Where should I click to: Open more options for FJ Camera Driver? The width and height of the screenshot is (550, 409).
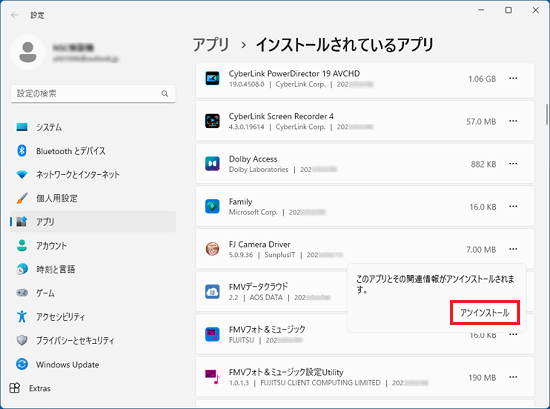tap(513, 249)
